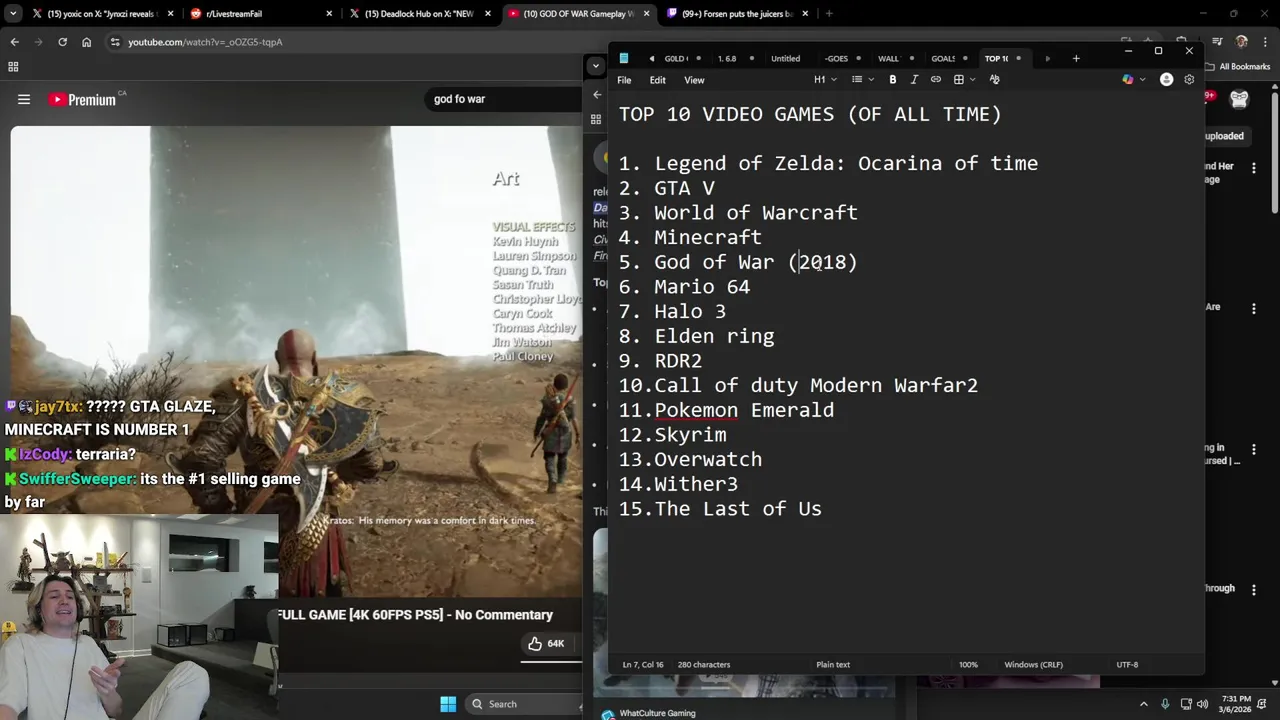Reload the YouTube page
1280x720 pixels.
(62, 42)
